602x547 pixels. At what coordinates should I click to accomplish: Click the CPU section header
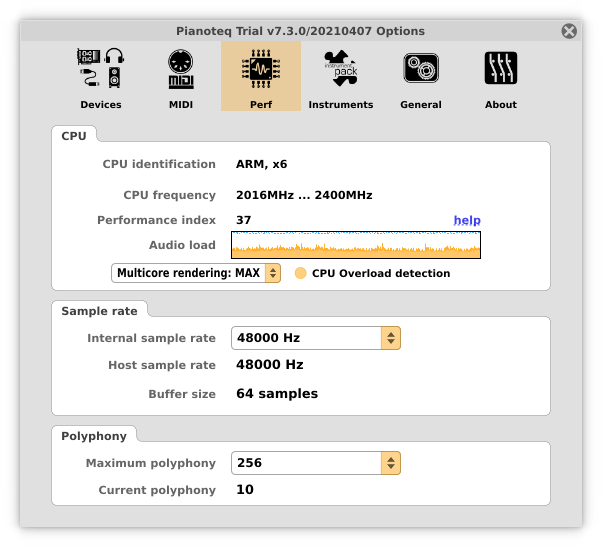pos(74,136)
